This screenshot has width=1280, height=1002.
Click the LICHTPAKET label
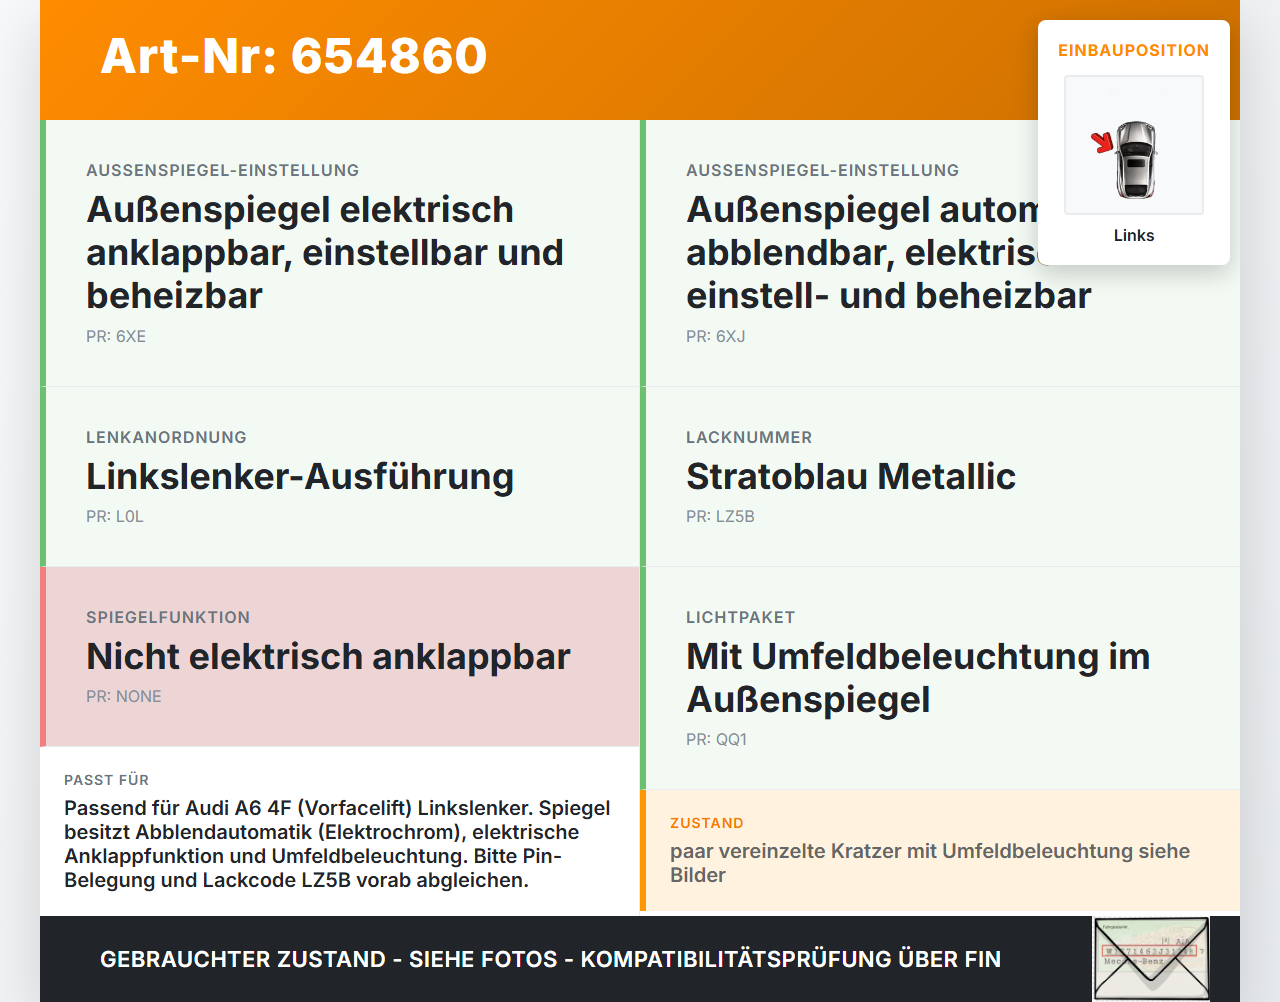coord(740,617)
